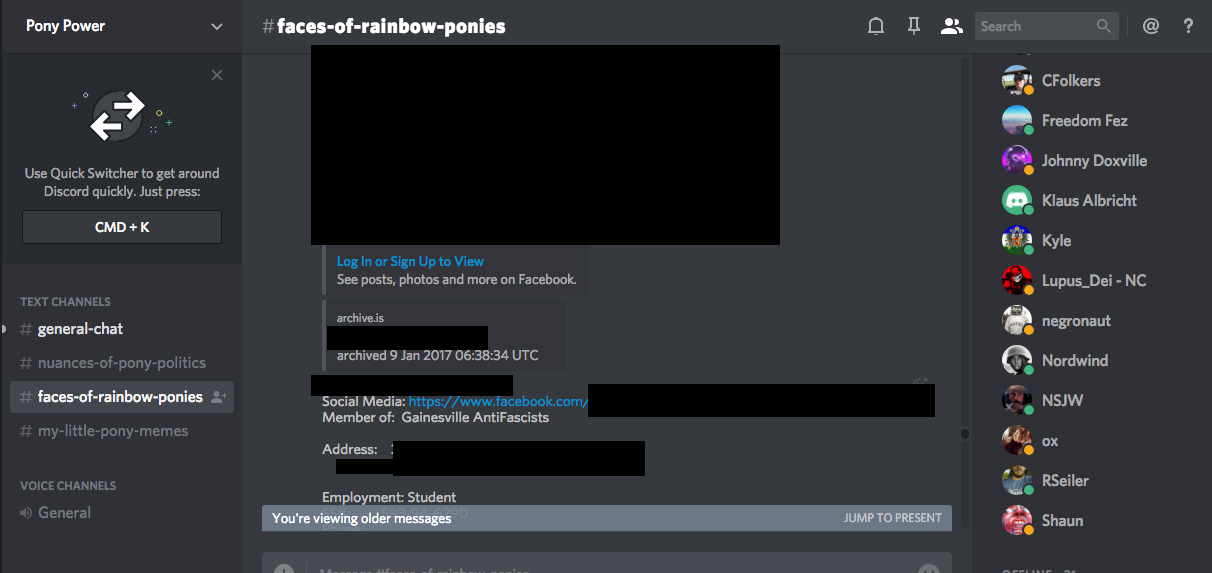Expand the Pony Power server dropdown

(x=217, y=27)
